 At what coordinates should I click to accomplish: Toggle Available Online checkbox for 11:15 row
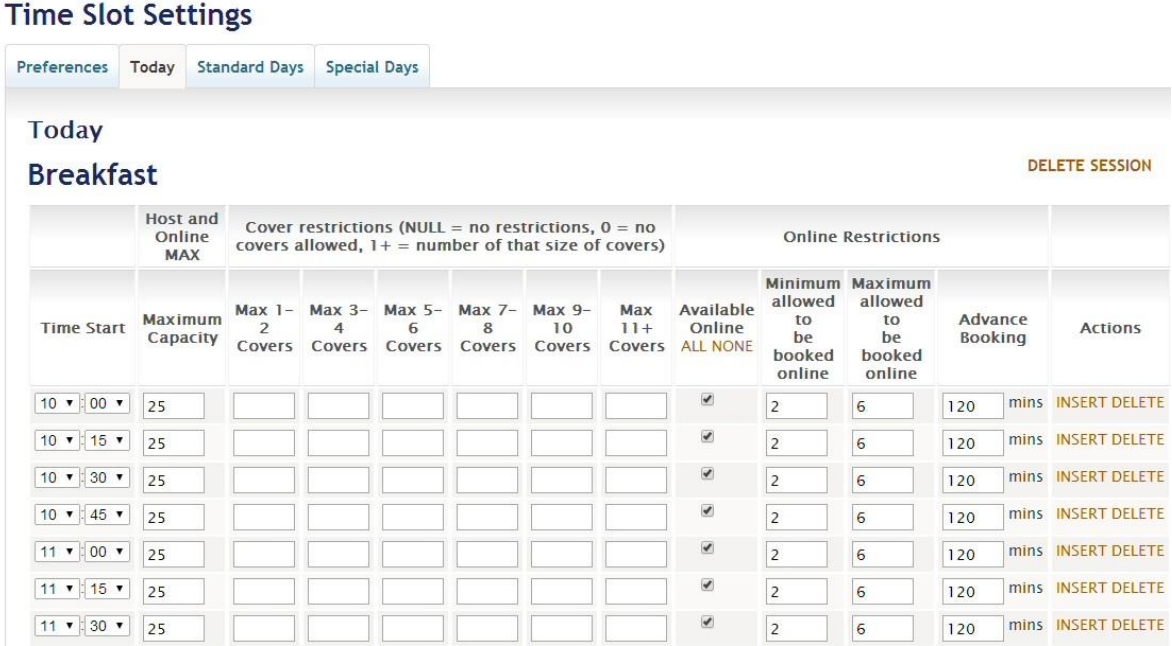click(708, 583)
